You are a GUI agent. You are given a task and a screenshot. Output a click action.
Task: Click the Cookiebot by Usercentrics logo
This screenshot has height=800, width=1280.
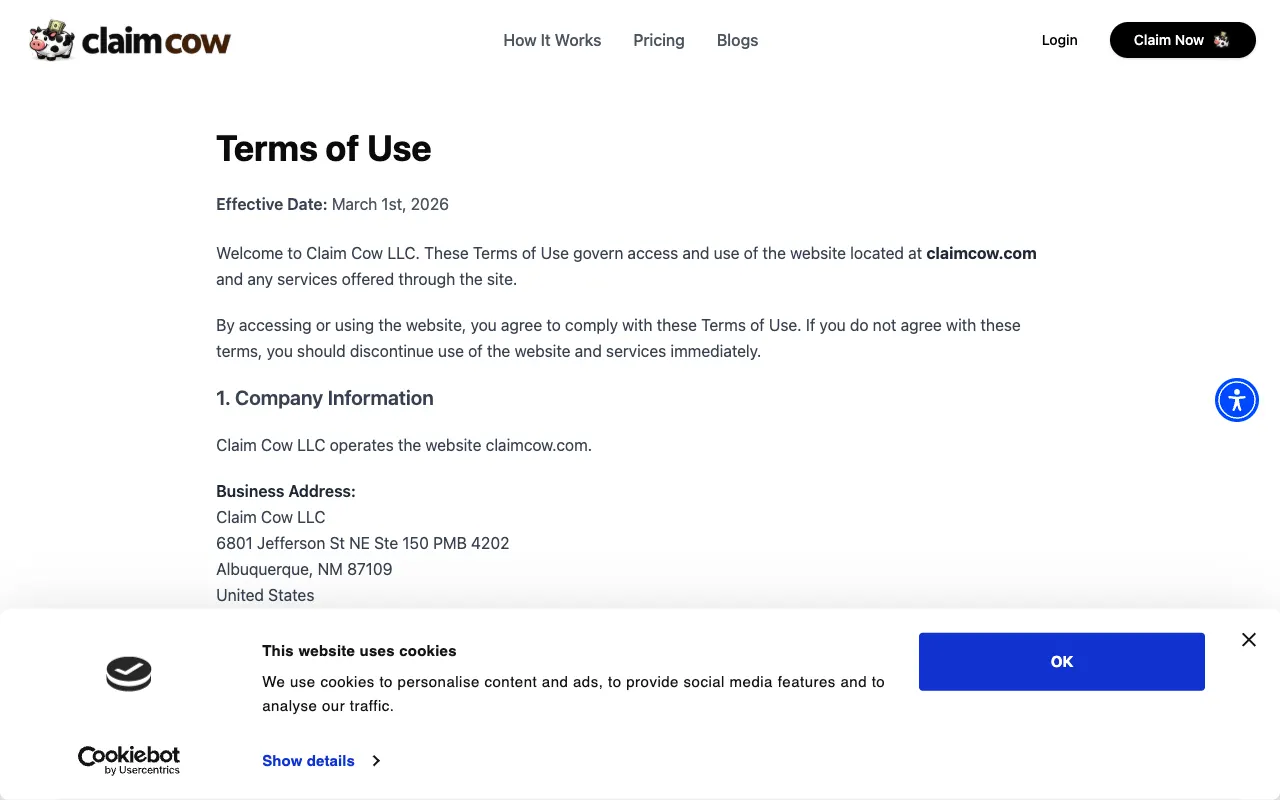pyautogui.click(x=129, y=760)
